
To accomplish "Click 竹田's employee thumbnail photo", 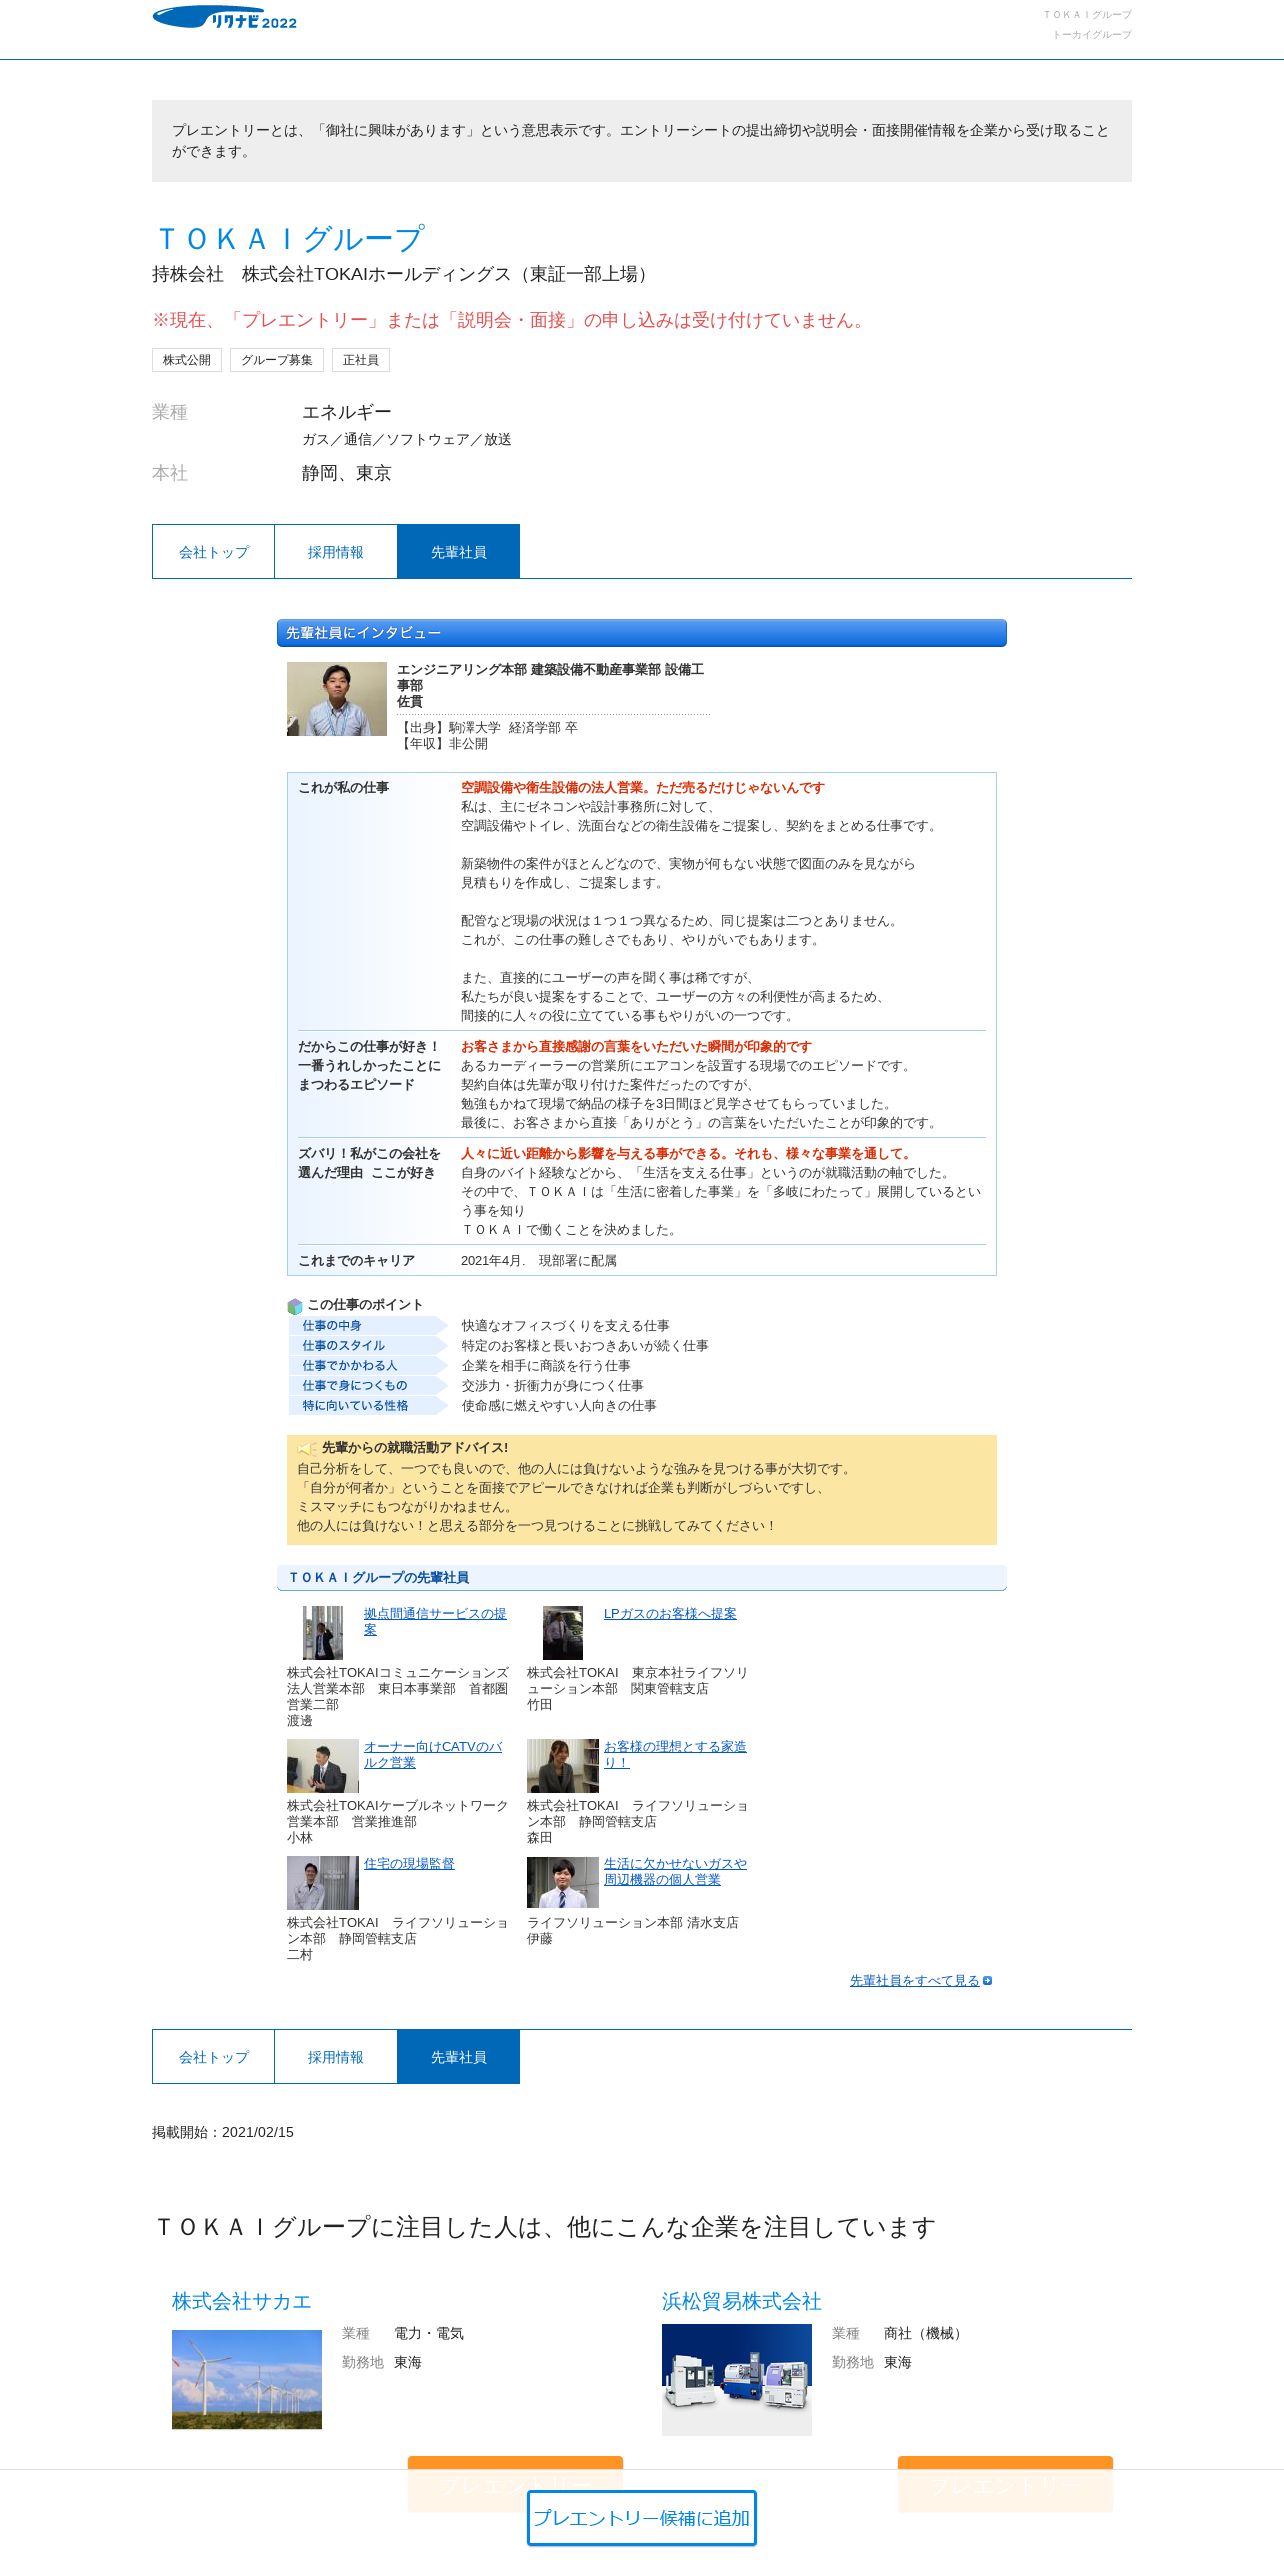I will [x=563, y=1633].
